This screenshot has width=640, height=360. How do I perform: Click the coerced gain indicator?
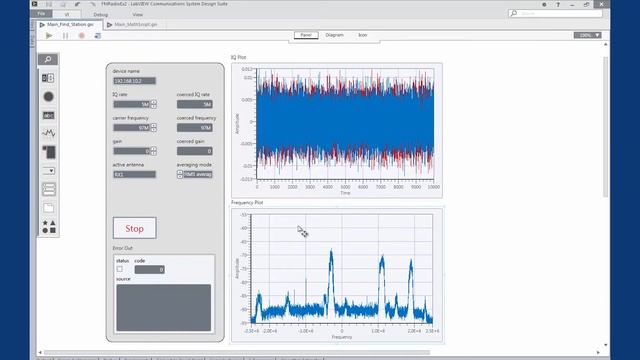[195, 151]
